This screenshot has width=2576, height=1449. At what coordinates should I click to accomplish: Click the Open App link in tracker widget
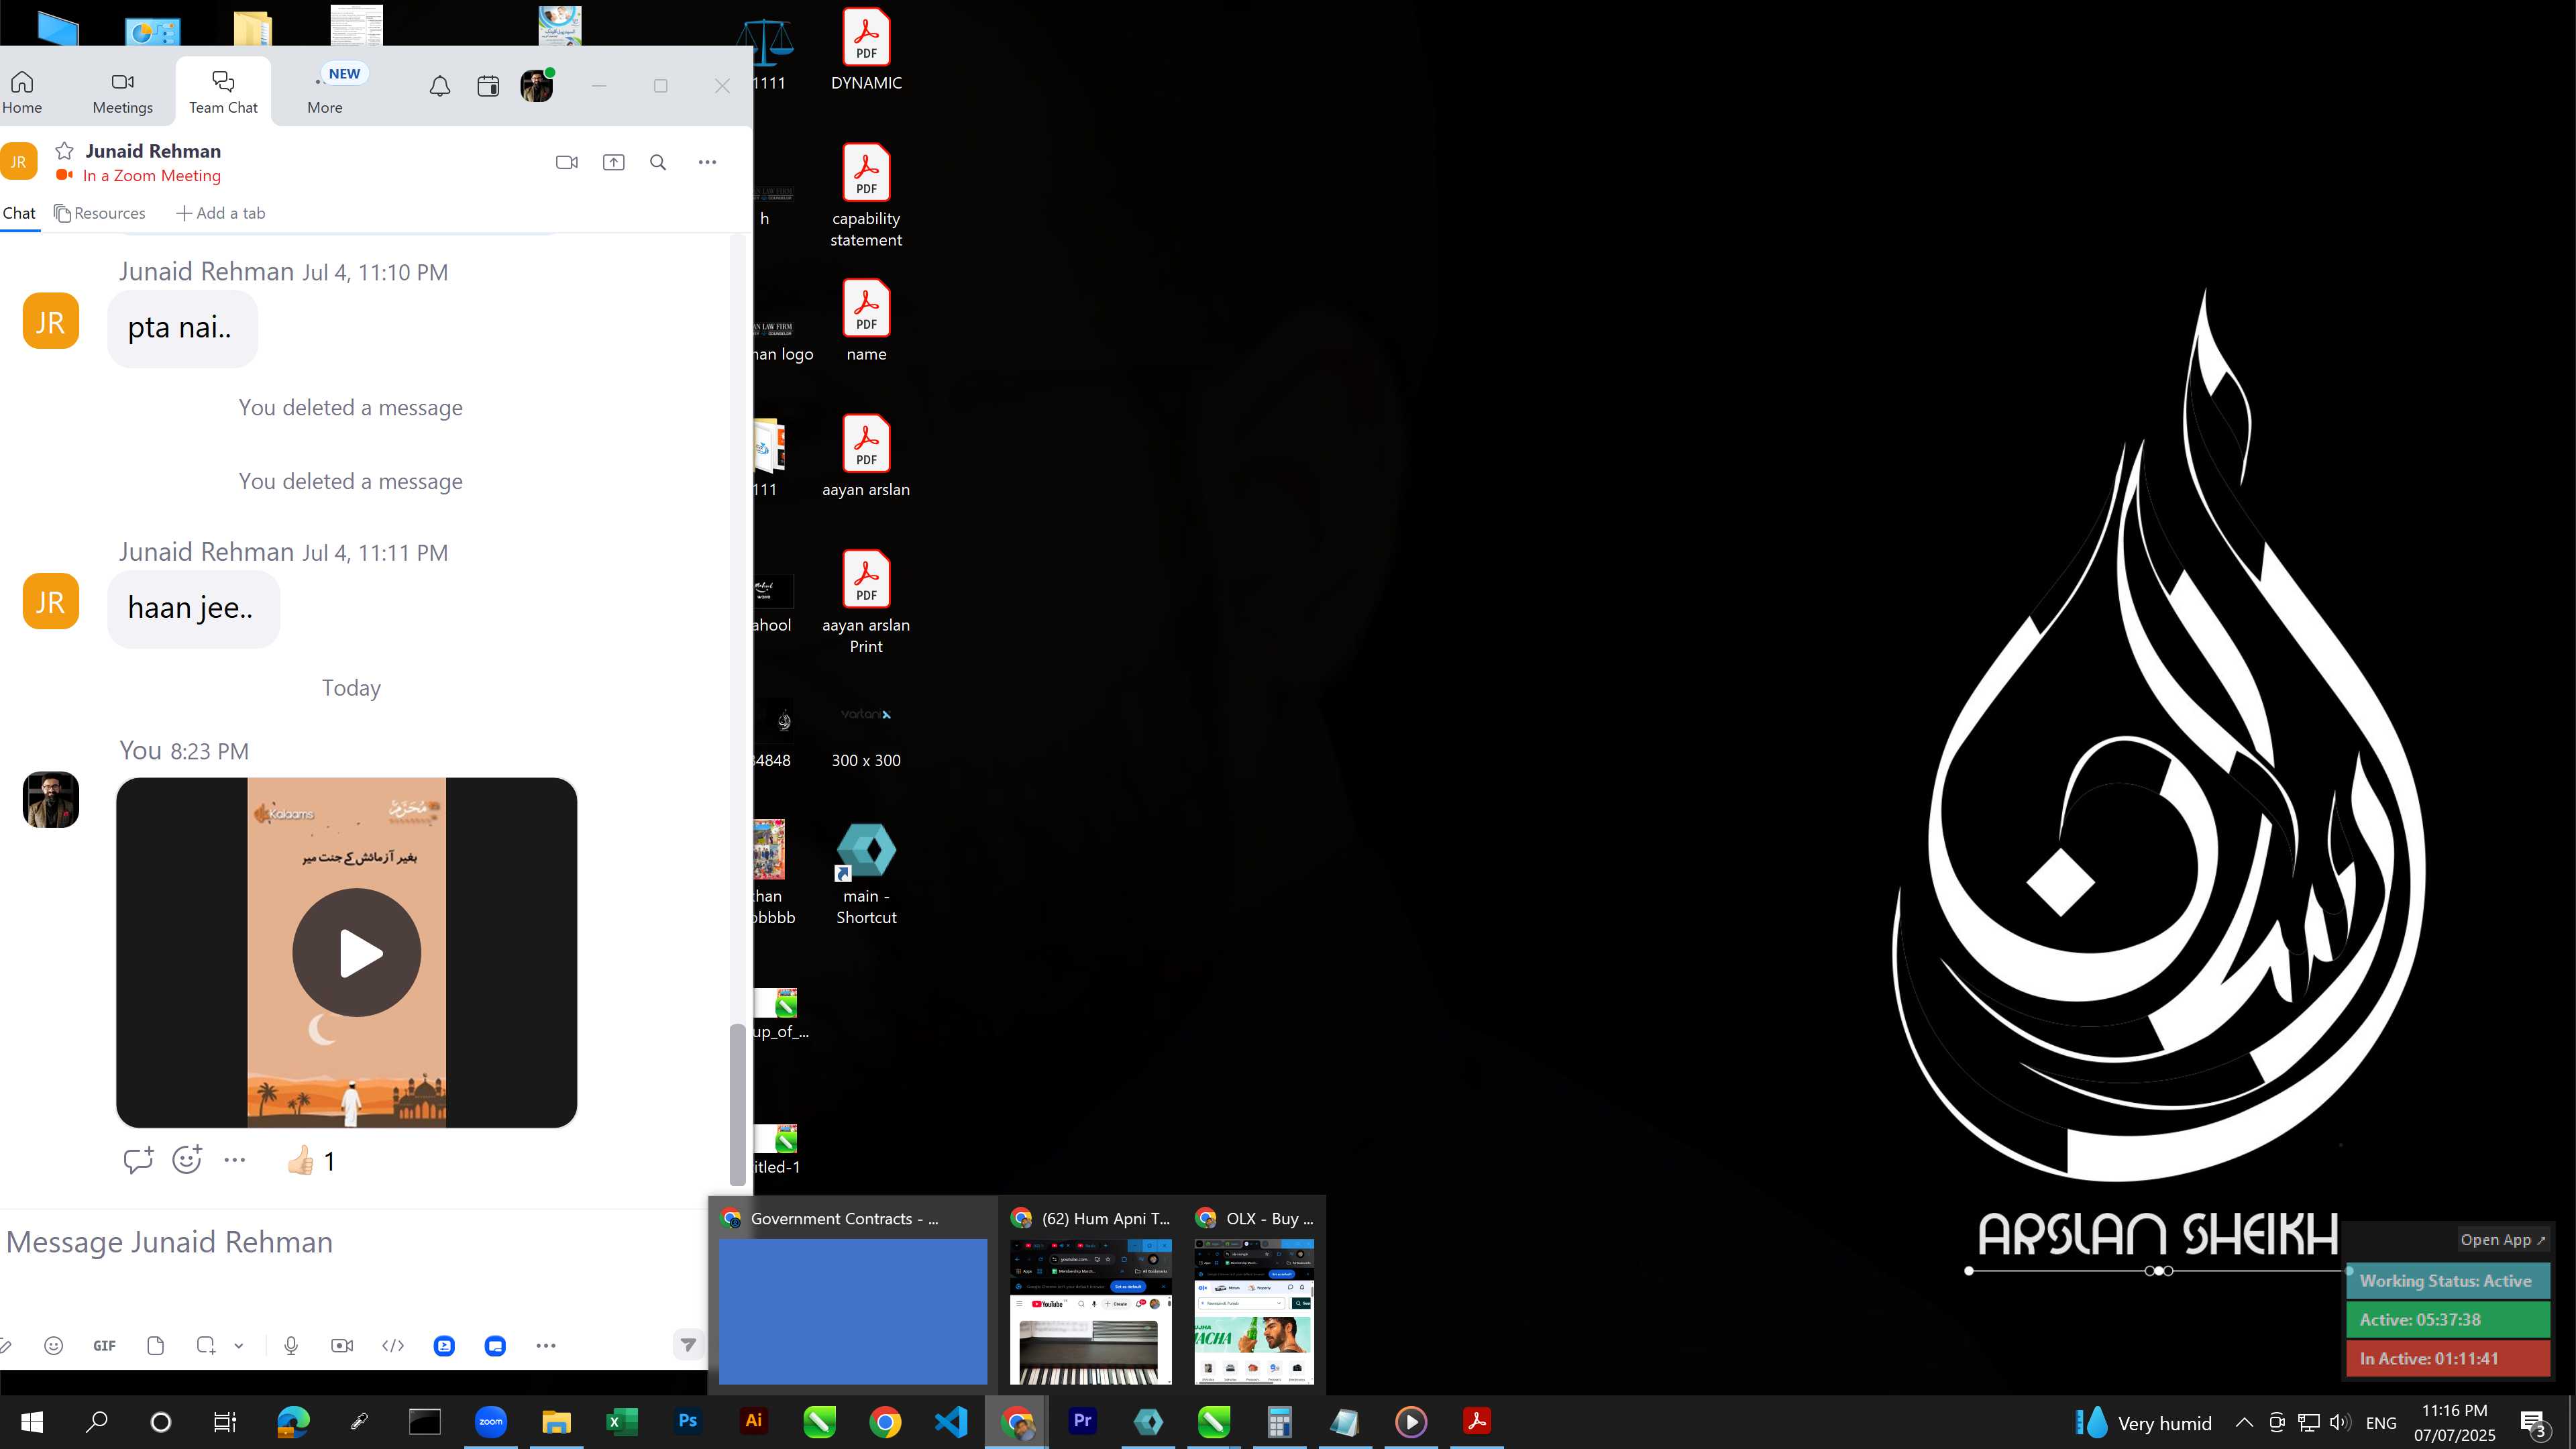2503,1239
